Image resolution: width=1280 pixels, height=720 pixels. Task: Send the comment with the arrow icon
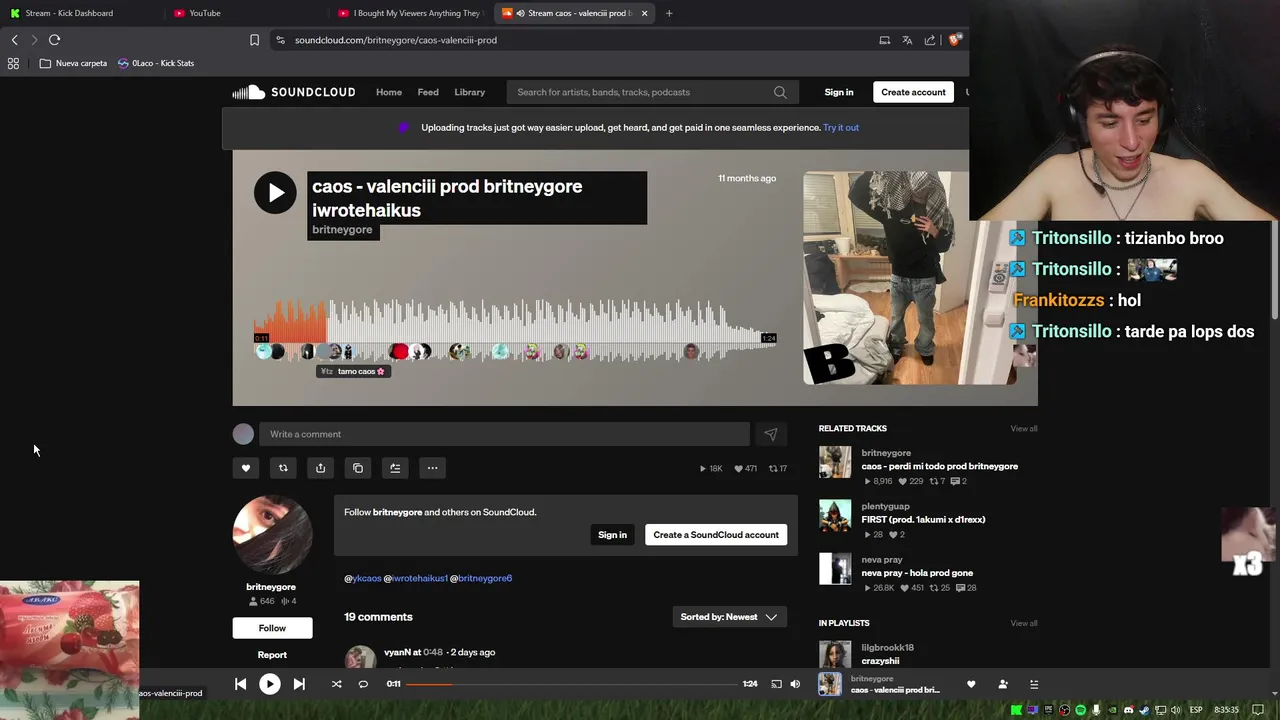tap(771, 434)
